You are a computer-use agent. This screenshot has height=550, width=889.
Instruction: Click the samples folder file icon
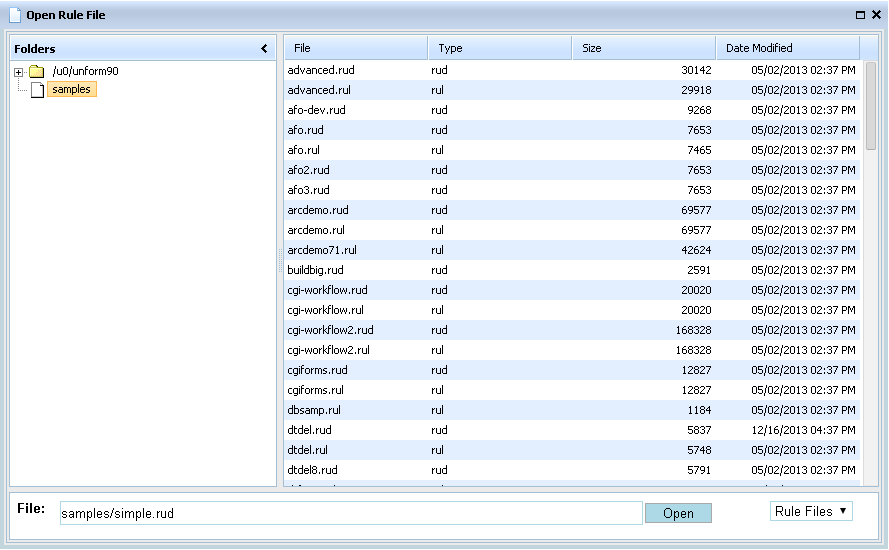(x=37, y=90)
